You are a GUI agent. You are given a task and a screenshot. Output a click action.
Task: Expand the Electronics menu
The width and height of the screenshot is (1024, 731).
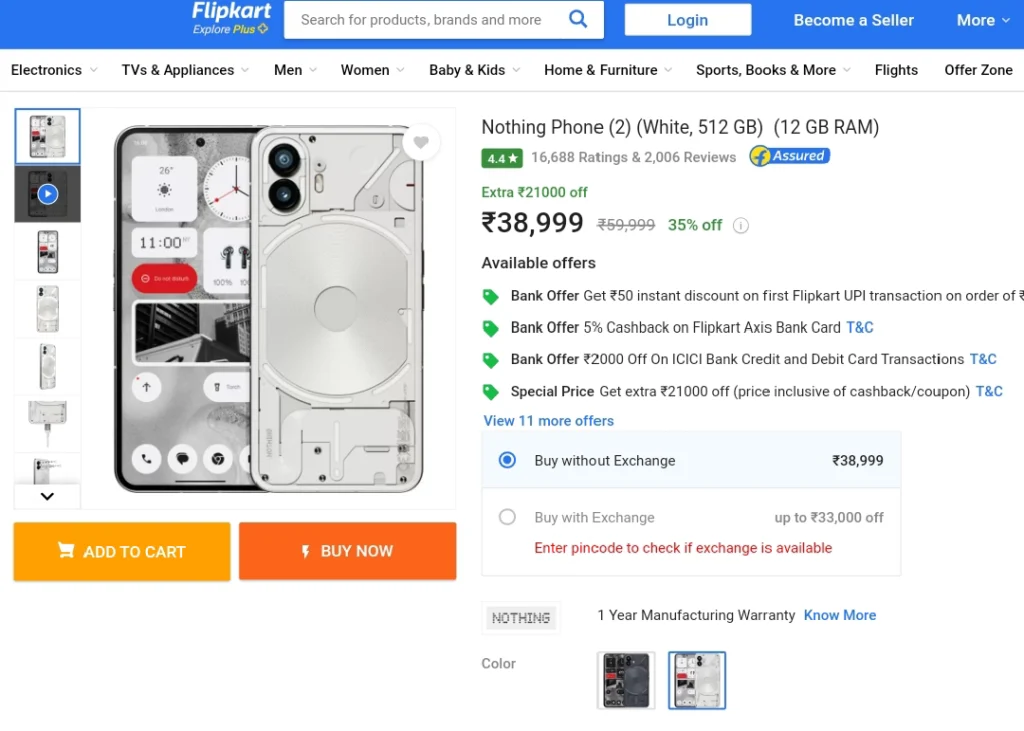tap(54, 70)
